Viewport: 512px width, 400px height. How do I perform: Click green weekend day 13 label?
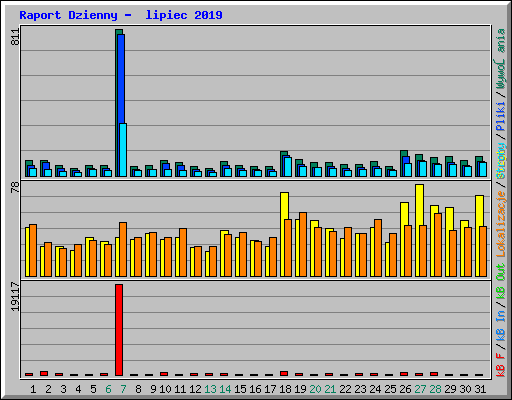coord(210,389)
